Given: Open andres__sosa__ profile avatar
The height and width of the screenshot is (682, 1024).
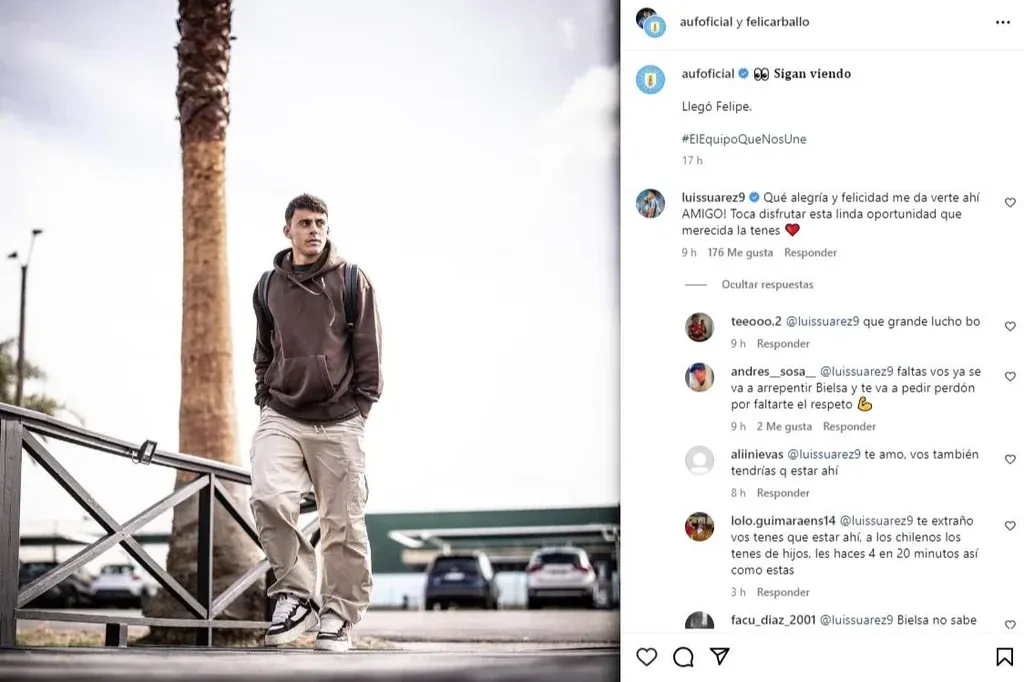Looking at the screenshot, I should [x=699, y=377].
